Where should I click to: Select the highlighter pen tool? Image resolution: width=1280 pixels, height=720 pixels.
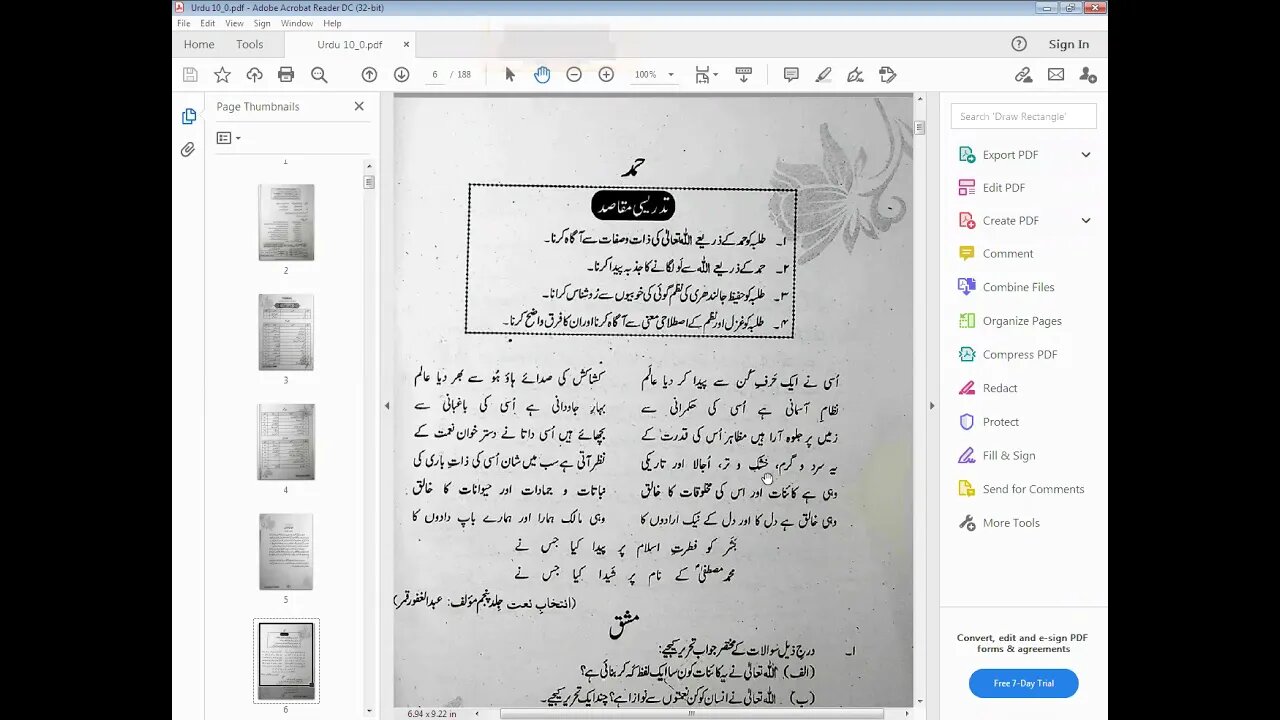click(x=823, y=75)
